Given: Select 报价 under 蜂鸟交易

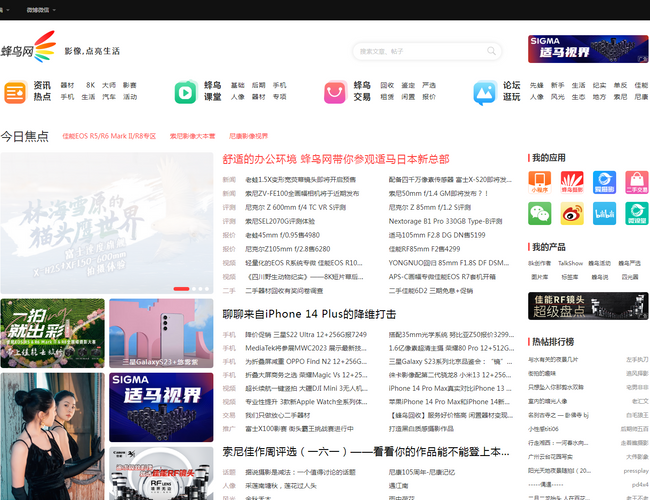Looking at the screenshot, I should [x=429, y=97].
